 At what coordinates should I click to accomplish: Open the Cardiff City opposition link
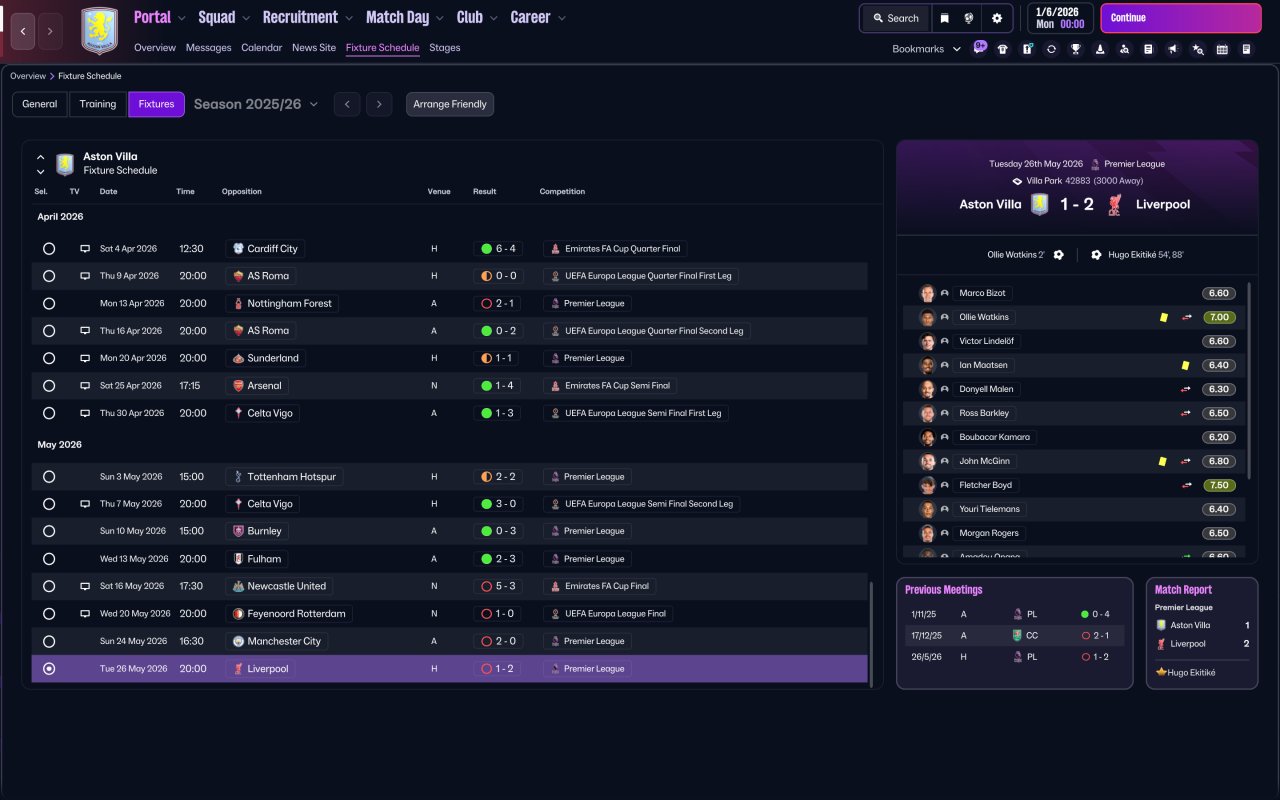(265, 249)
